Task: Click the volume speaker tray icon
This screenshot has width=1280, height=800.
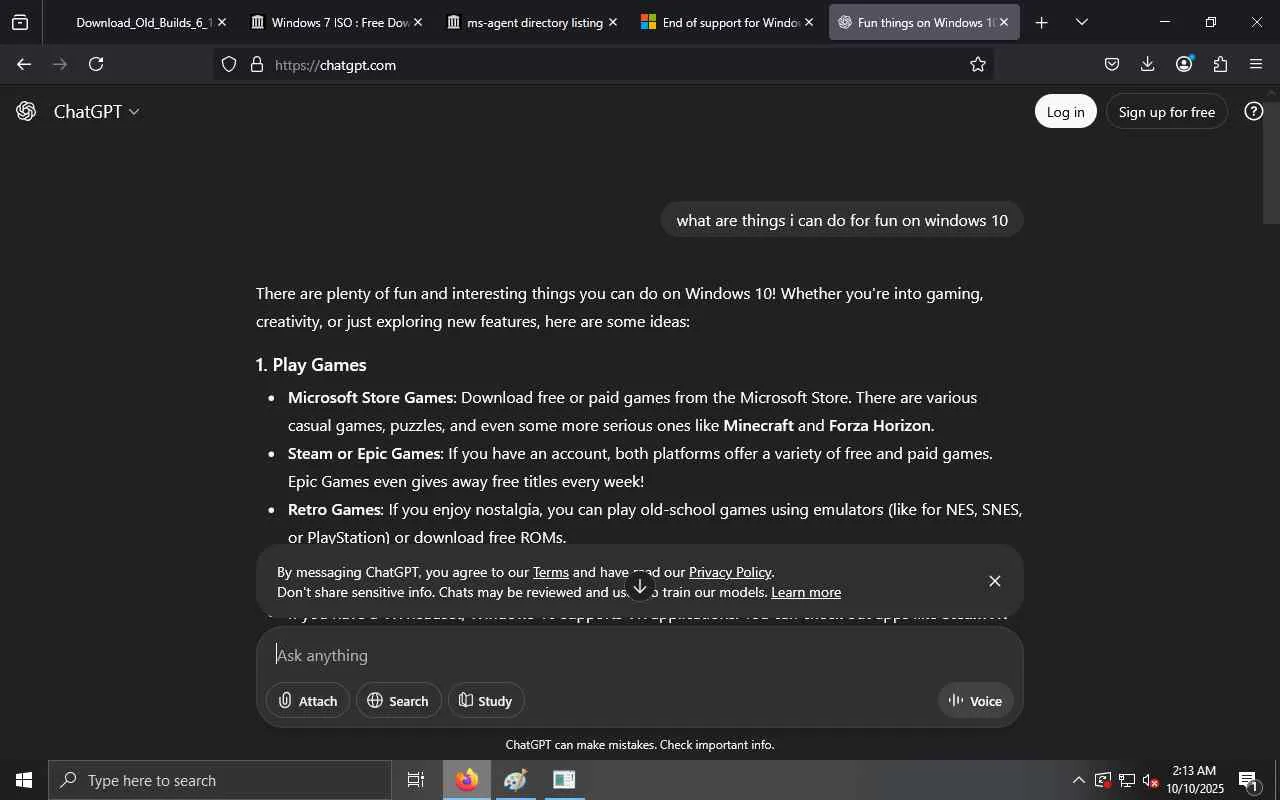Action: pos(1151,781)
